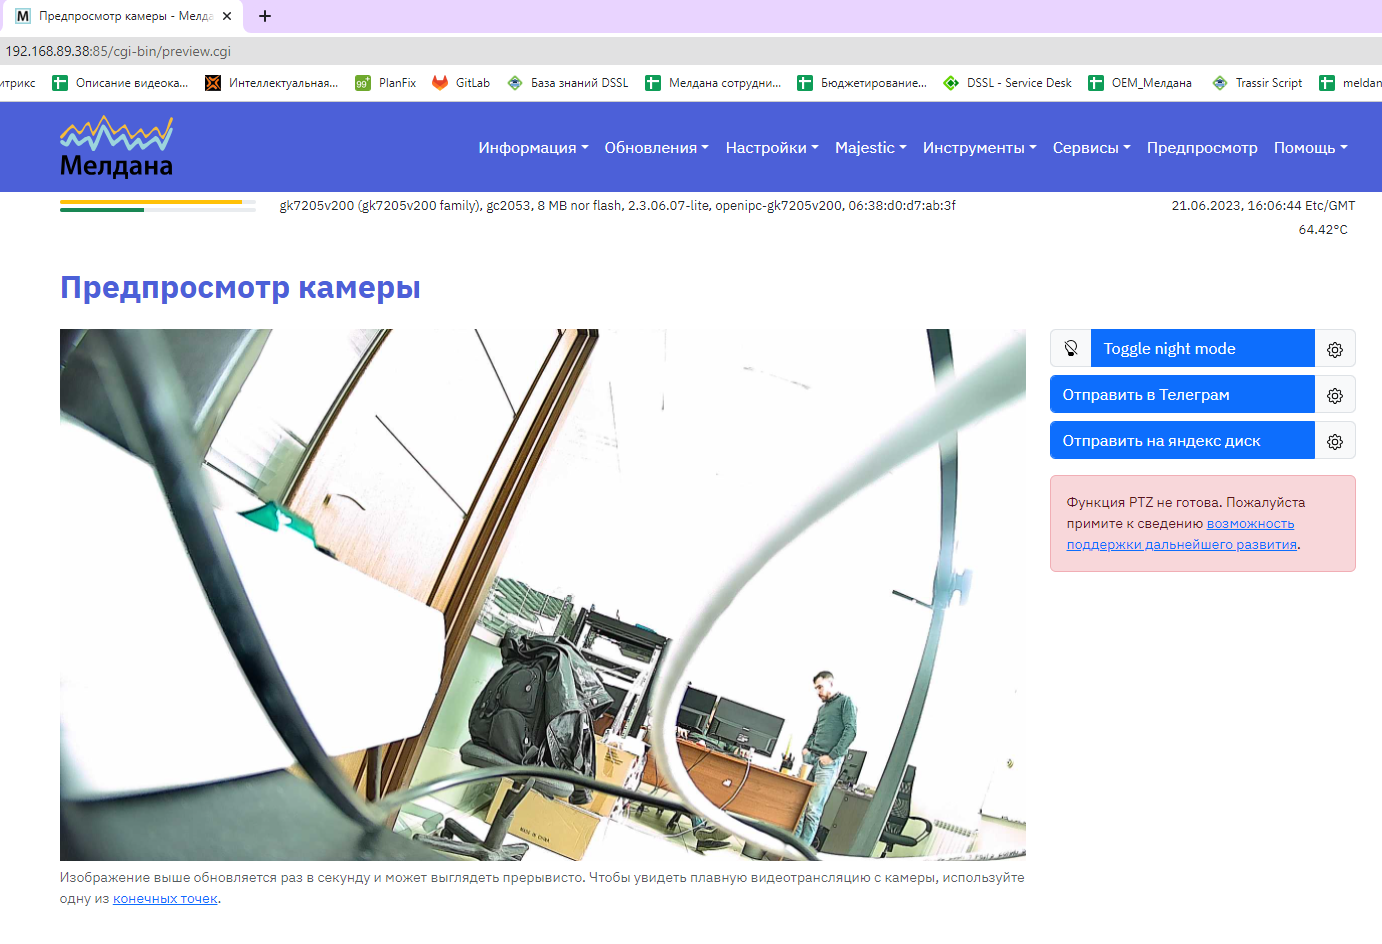Expand the Настройки dropdown menu
1382x944 pixels.
click(x=771, y=148)
